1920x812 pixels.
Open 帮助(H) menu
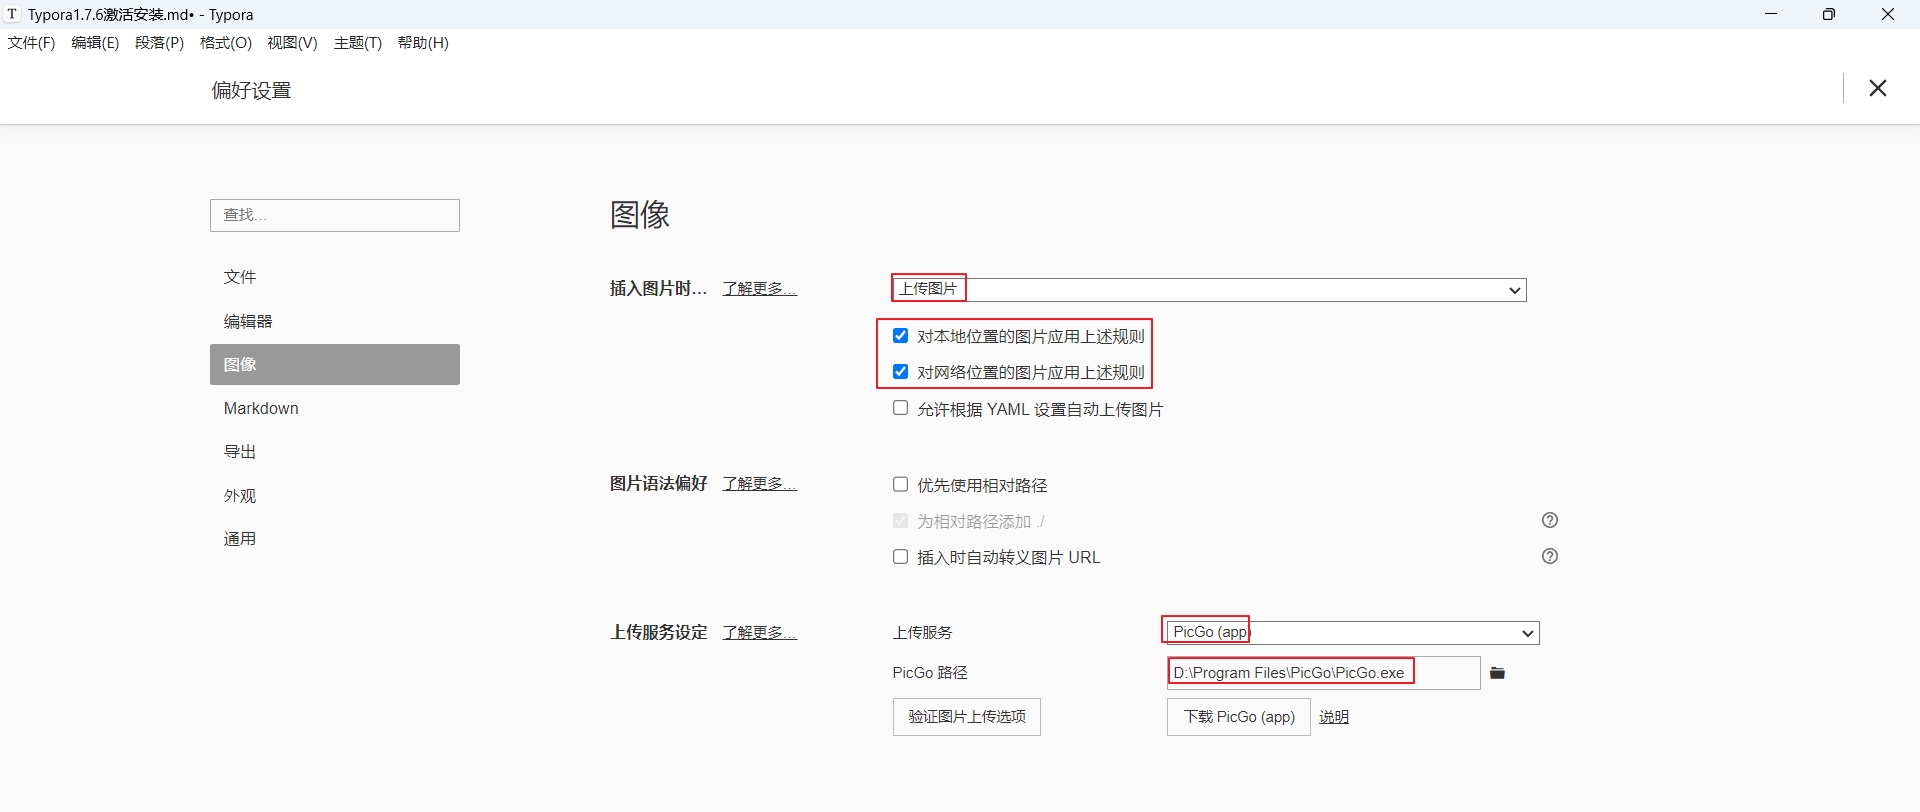(423, 43)
